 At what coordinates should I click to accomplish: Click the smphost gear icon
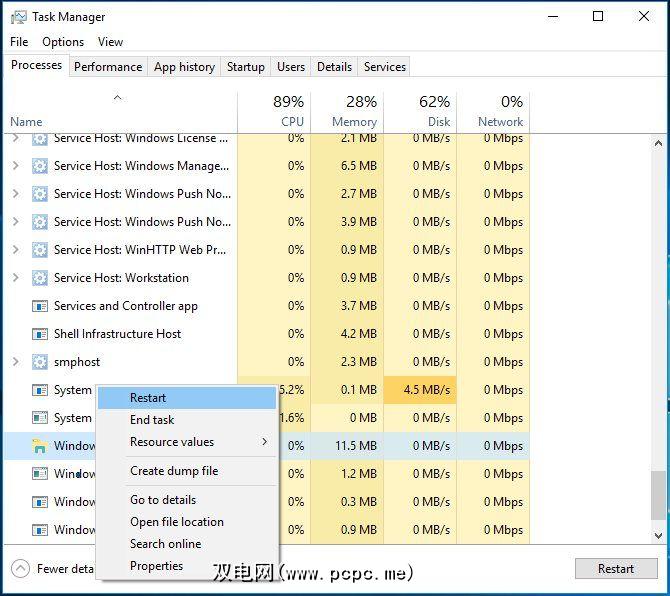coord(40,362)
